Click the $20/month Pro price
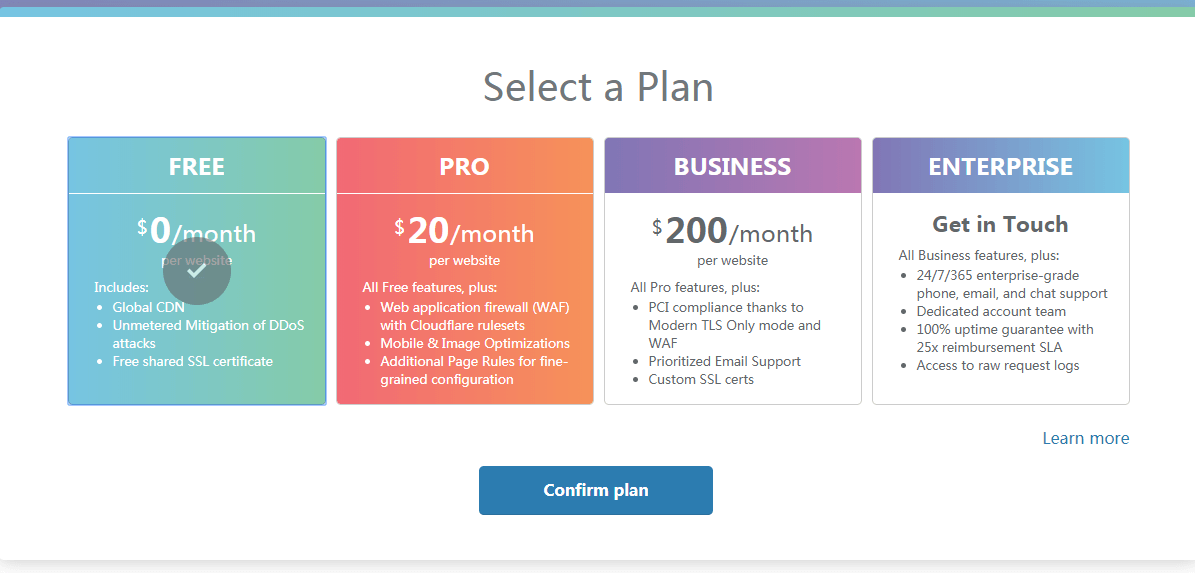 coord(465,232)
